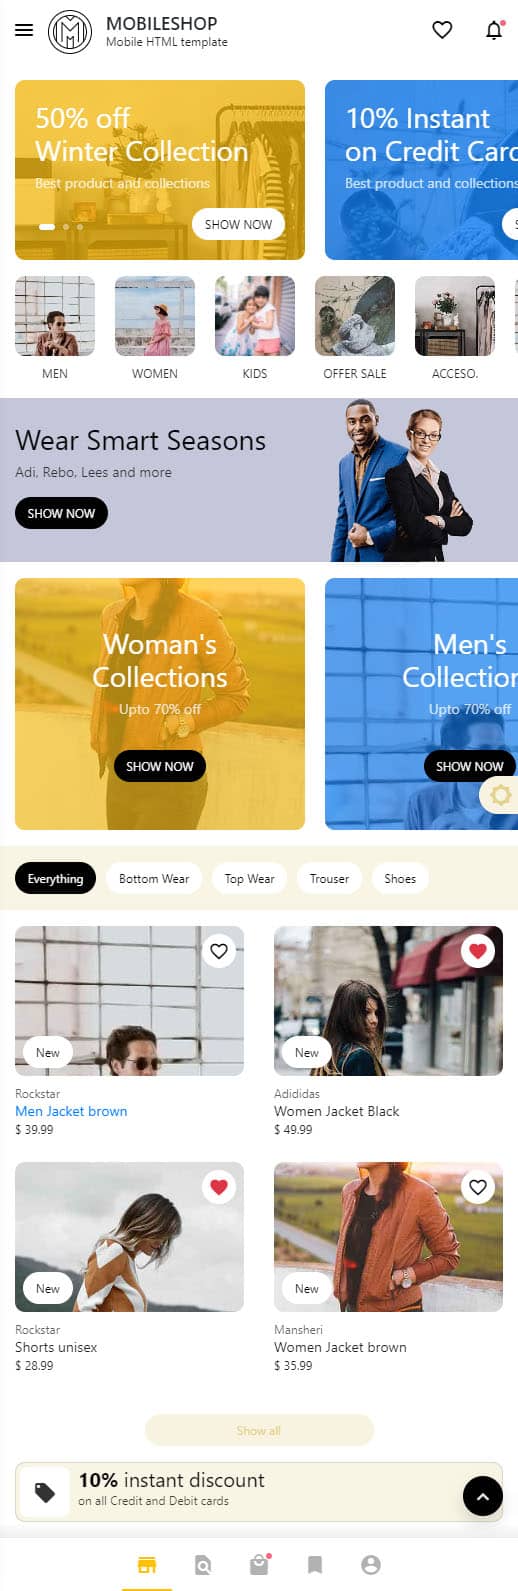Open shopping bag icon in bottom bar
The width and height of the screenshot is (518, 1591).
pyautogui.click(x=259, y=1565)
